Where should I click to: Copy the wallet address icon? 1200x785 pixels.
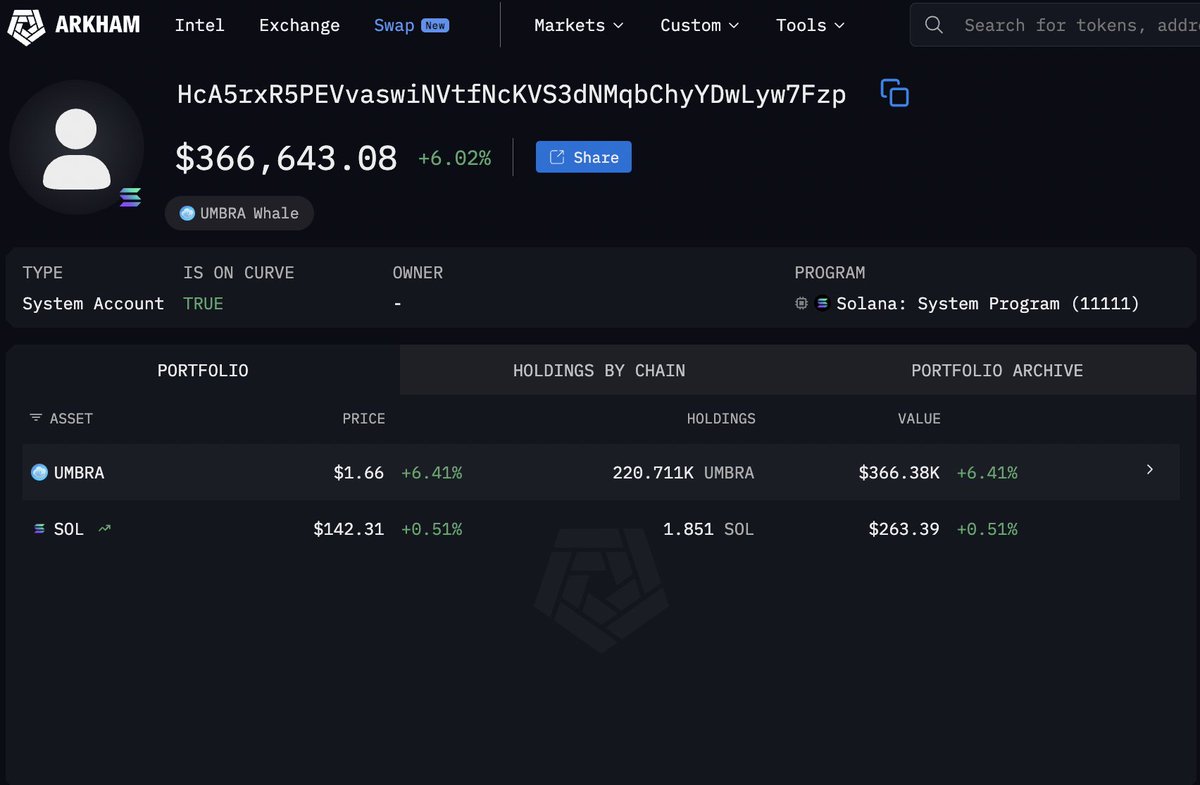[894, 94]
